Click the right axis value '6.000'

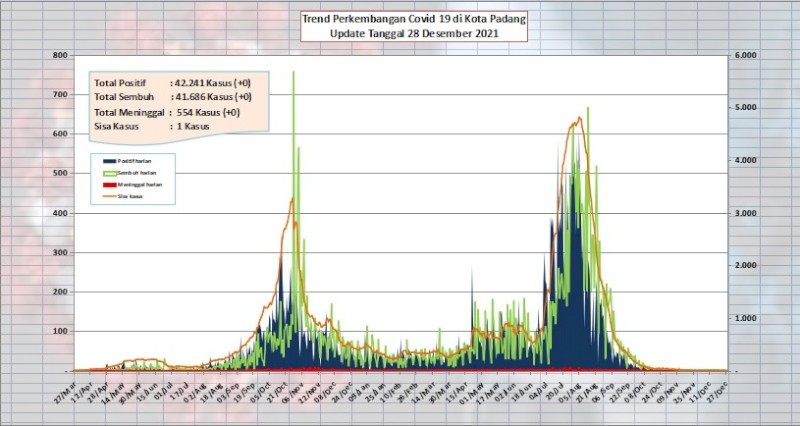coord(746,55)
